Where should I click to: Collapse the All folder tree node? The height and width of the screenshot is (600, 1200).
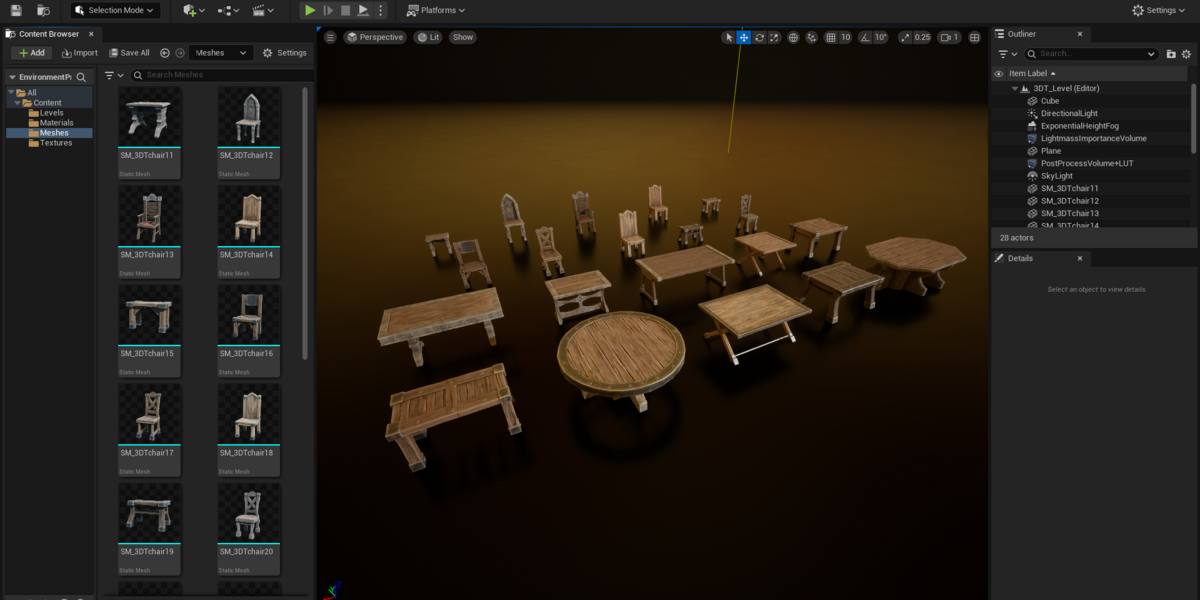10,93
